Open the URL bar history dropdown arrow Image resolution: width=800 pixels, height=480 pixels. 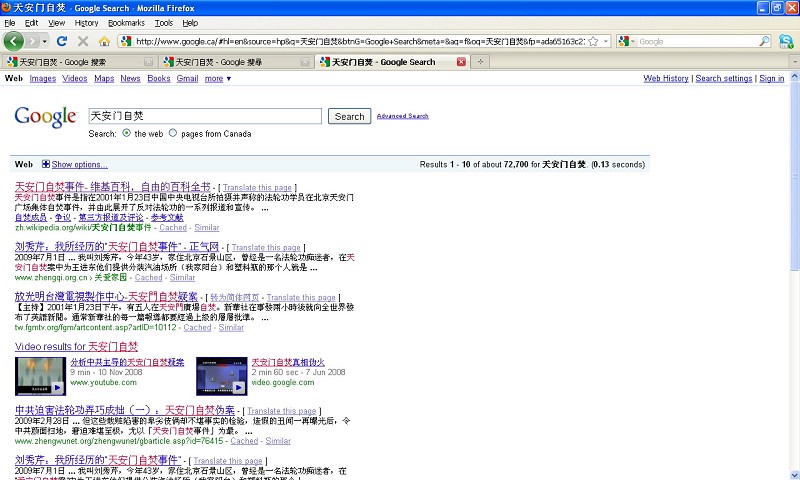(606, 41)
